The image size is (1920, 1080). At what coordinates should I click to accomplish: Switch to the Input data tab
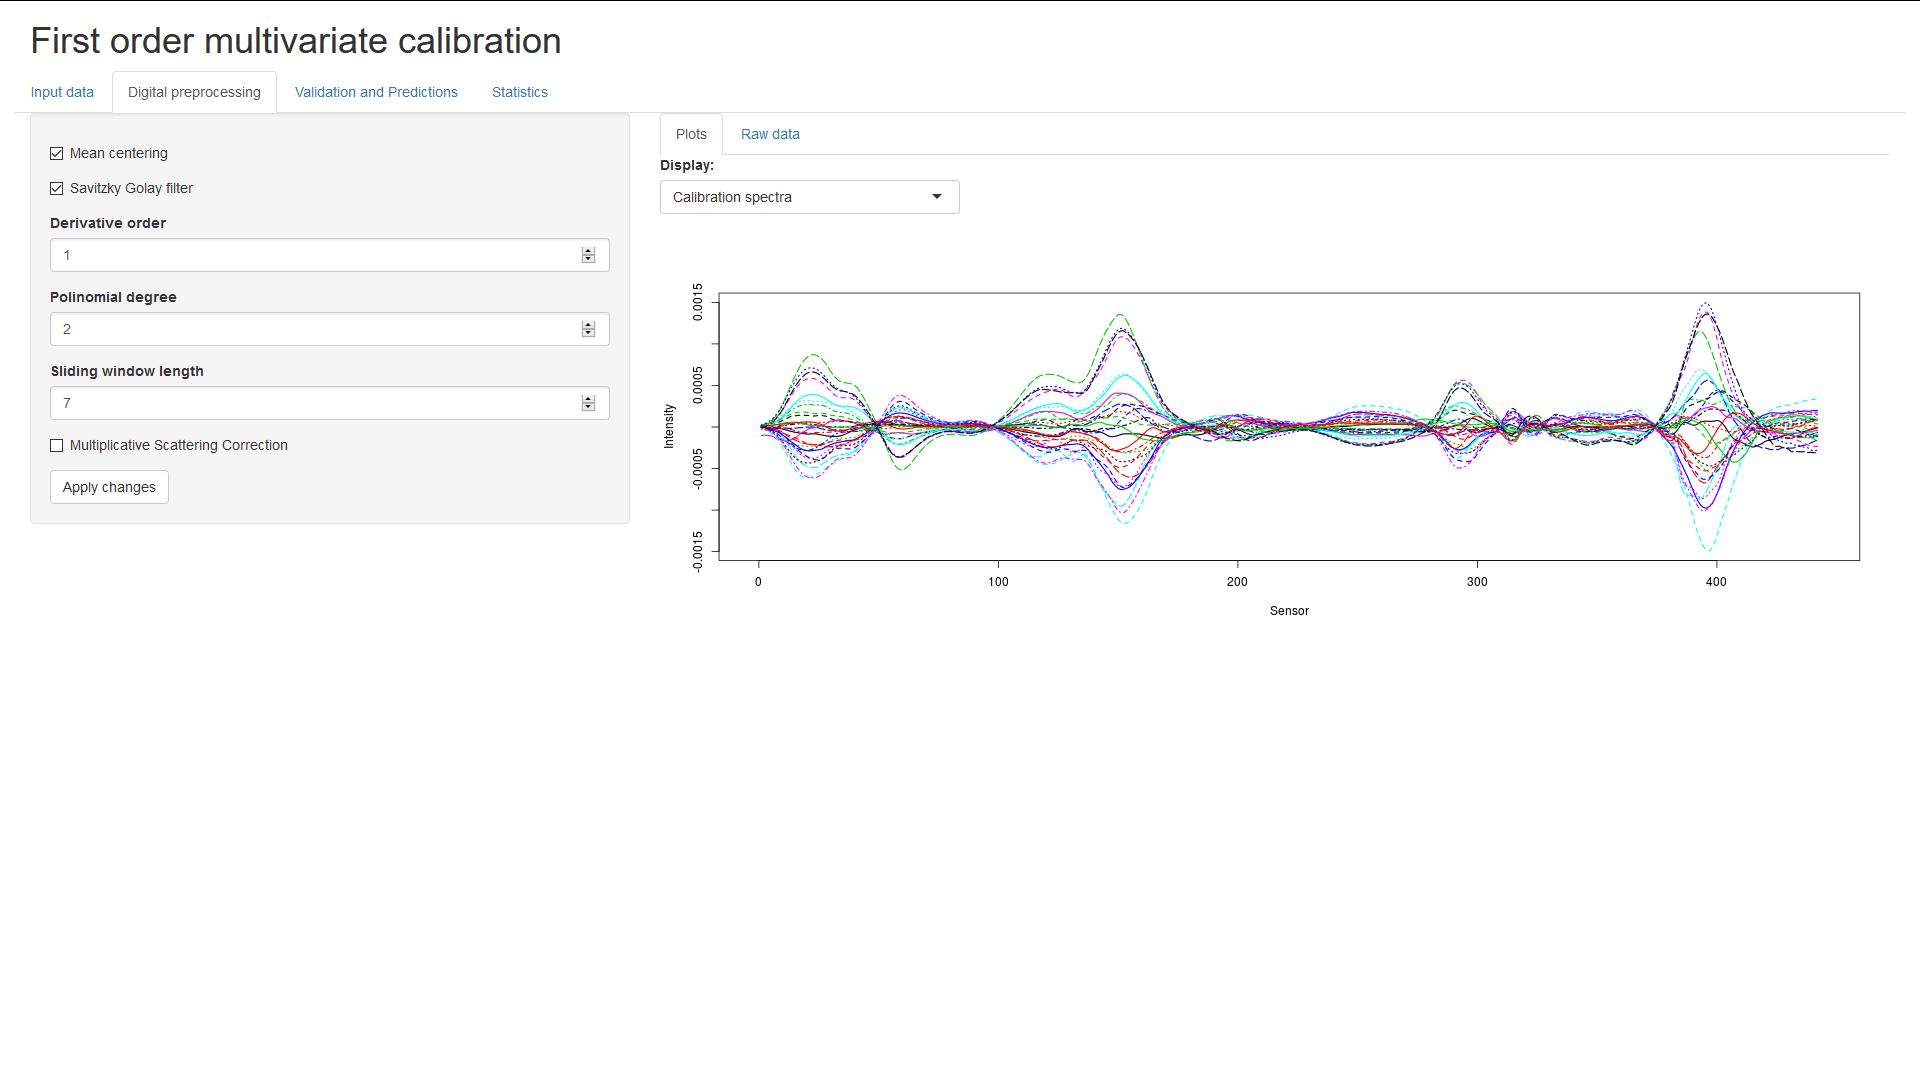click(x=62, y=92)
